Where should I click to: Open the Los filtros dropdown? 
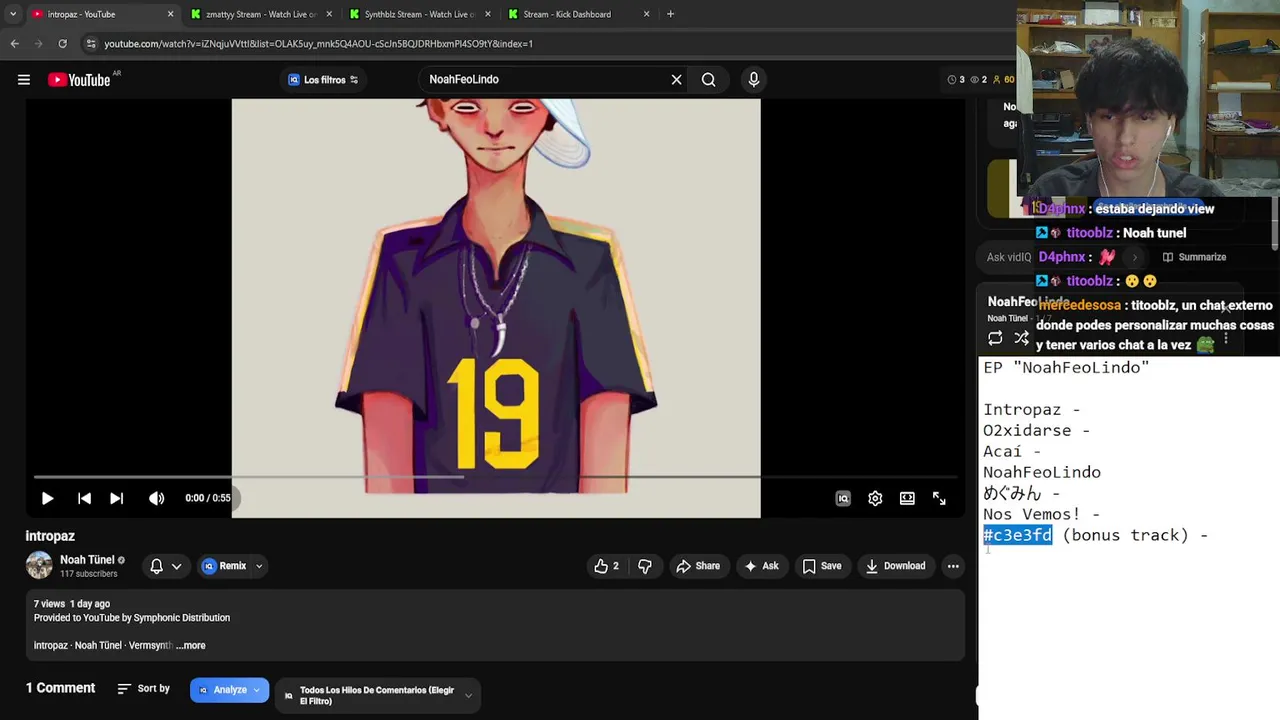click(x=323, y=80)
